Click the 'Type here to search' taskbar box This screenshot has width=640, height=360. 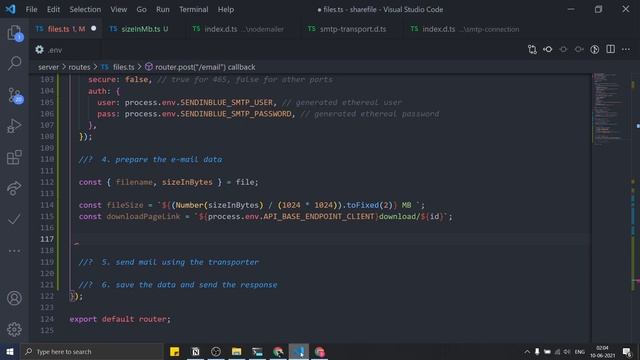pyautogui.click(x=92, y=351)
